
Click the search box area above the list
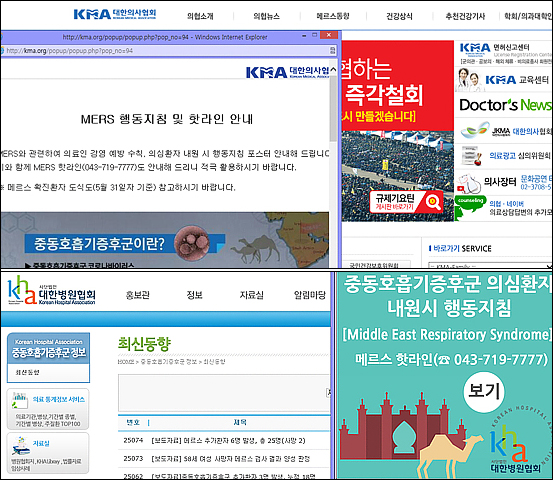coord(224,393)
